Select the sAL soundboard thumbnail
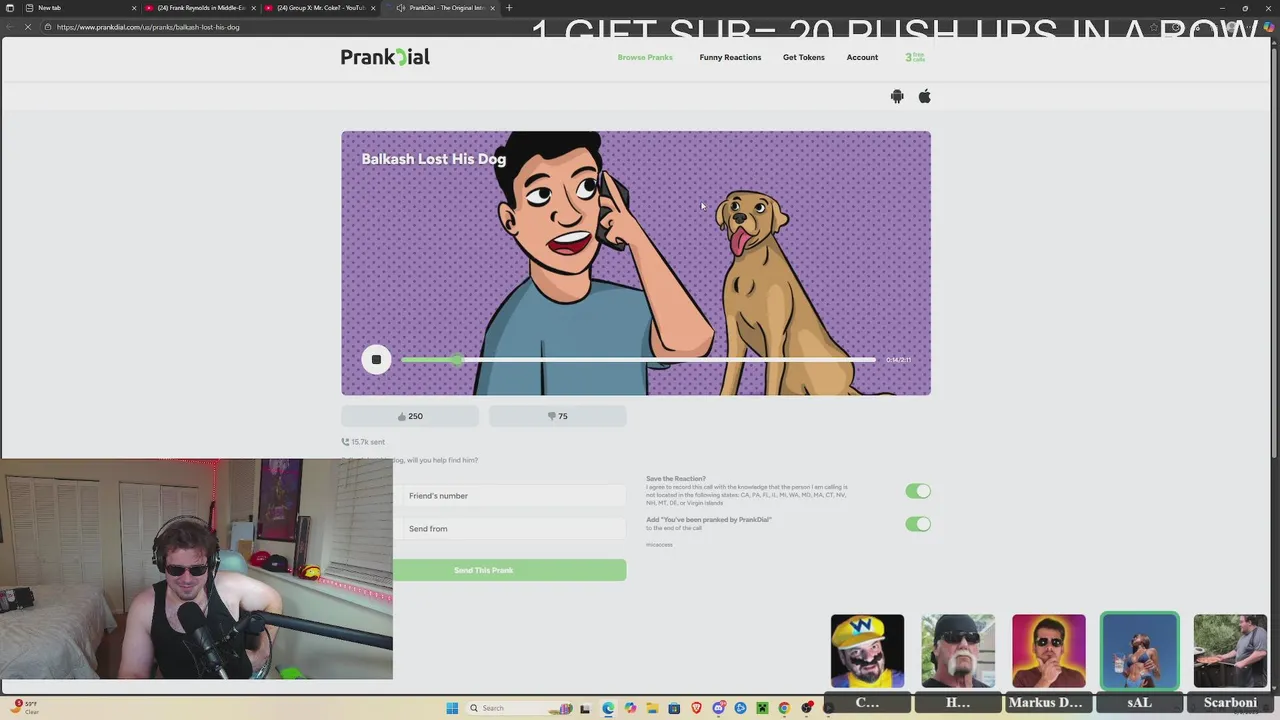Screen dimensions: 1280x720 (1140, 651)
